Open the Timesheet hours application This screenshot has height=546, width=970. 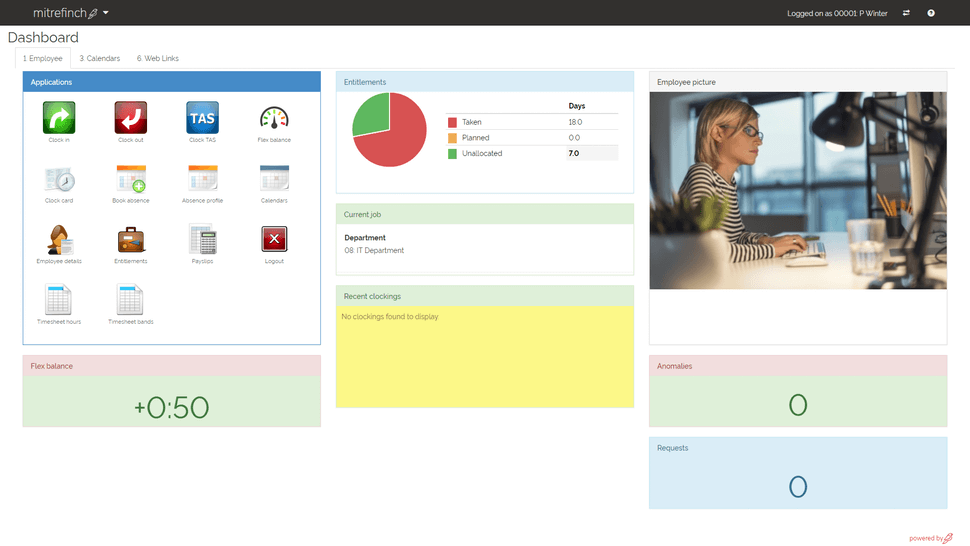59,299
